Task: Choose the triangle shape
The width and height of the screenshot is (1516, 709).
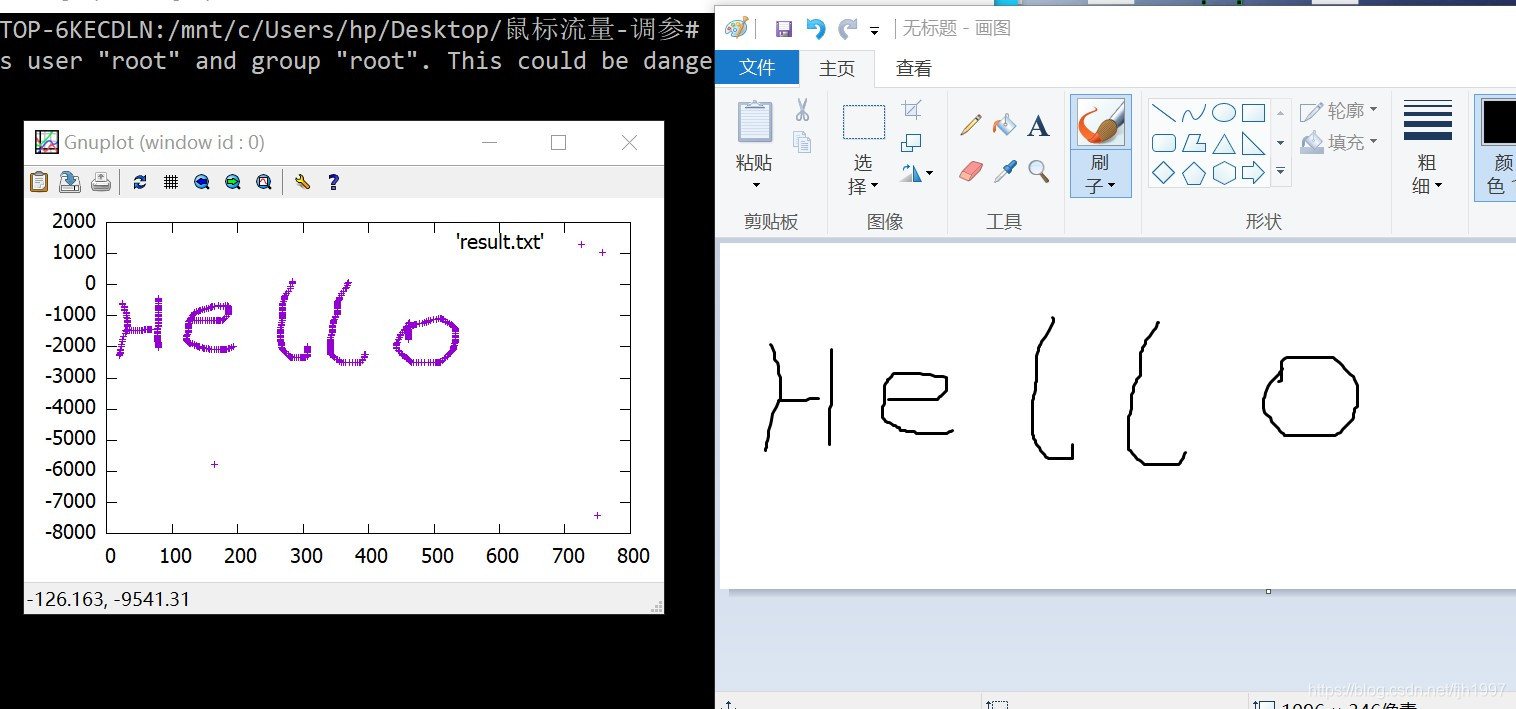Action: 1224,143
